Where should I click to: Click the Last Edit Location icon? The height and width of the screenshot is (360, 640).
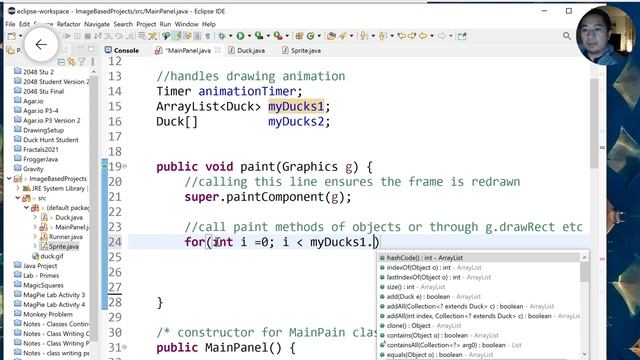click(402, 36)
